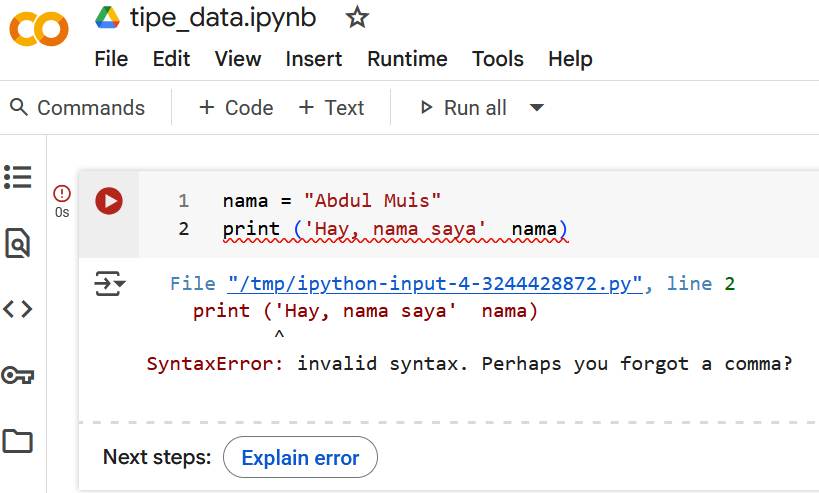Open the Table of contents sidebar
The height and width of the screenshot is (493, 819).
[x=18, y=177]
